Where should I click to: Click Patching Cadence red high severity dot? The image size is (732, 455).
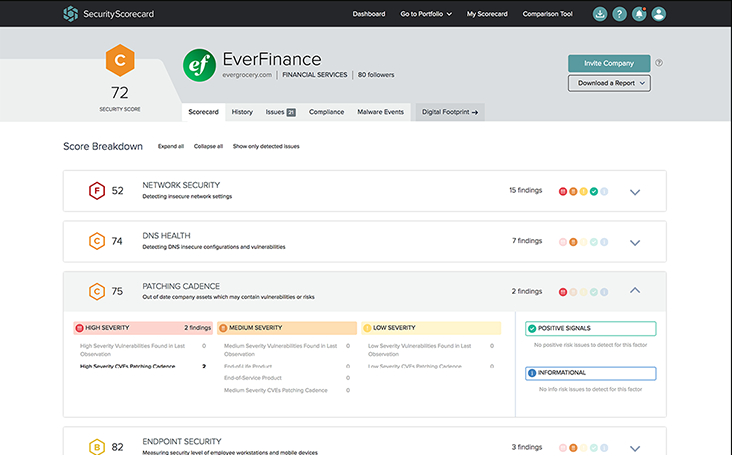(x=563, y=292)
